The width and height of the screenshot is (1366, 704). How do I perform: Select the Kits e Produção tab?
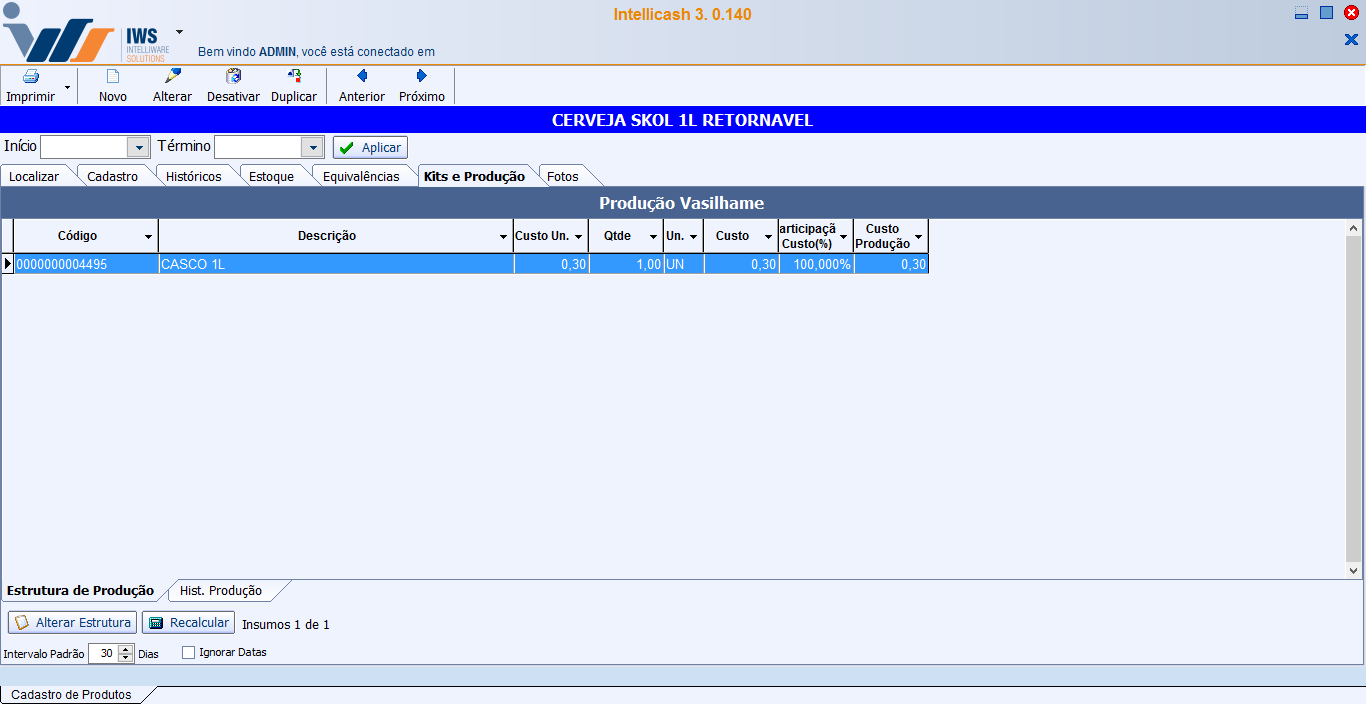pyautogui.click(x=474, y=176)
